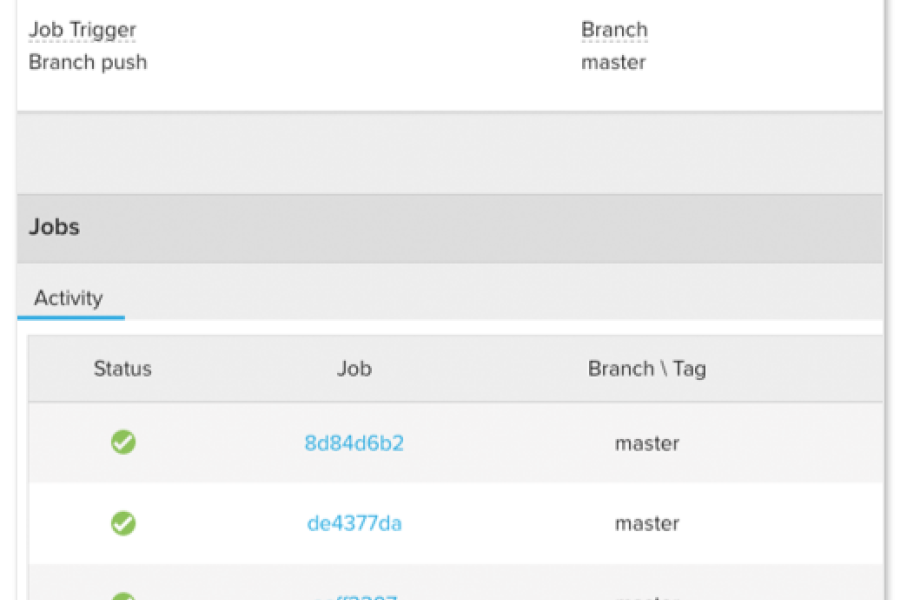Open job 8d84d6b2
The height and width of the screenshot is (600, 900).
[x=354, y=443]
